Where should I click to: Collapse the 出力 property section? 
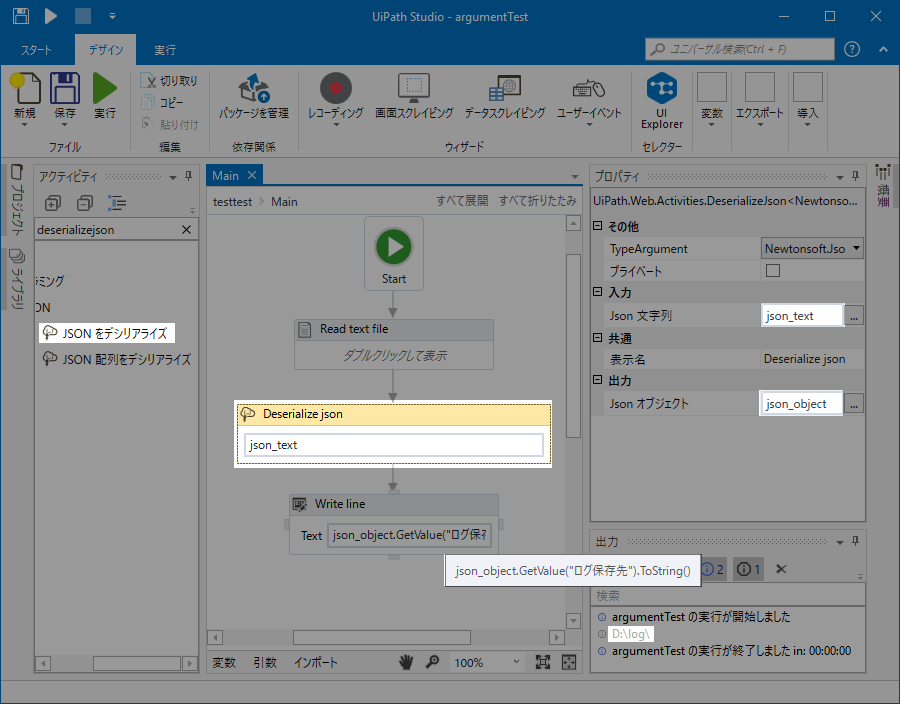pos(598,379)
